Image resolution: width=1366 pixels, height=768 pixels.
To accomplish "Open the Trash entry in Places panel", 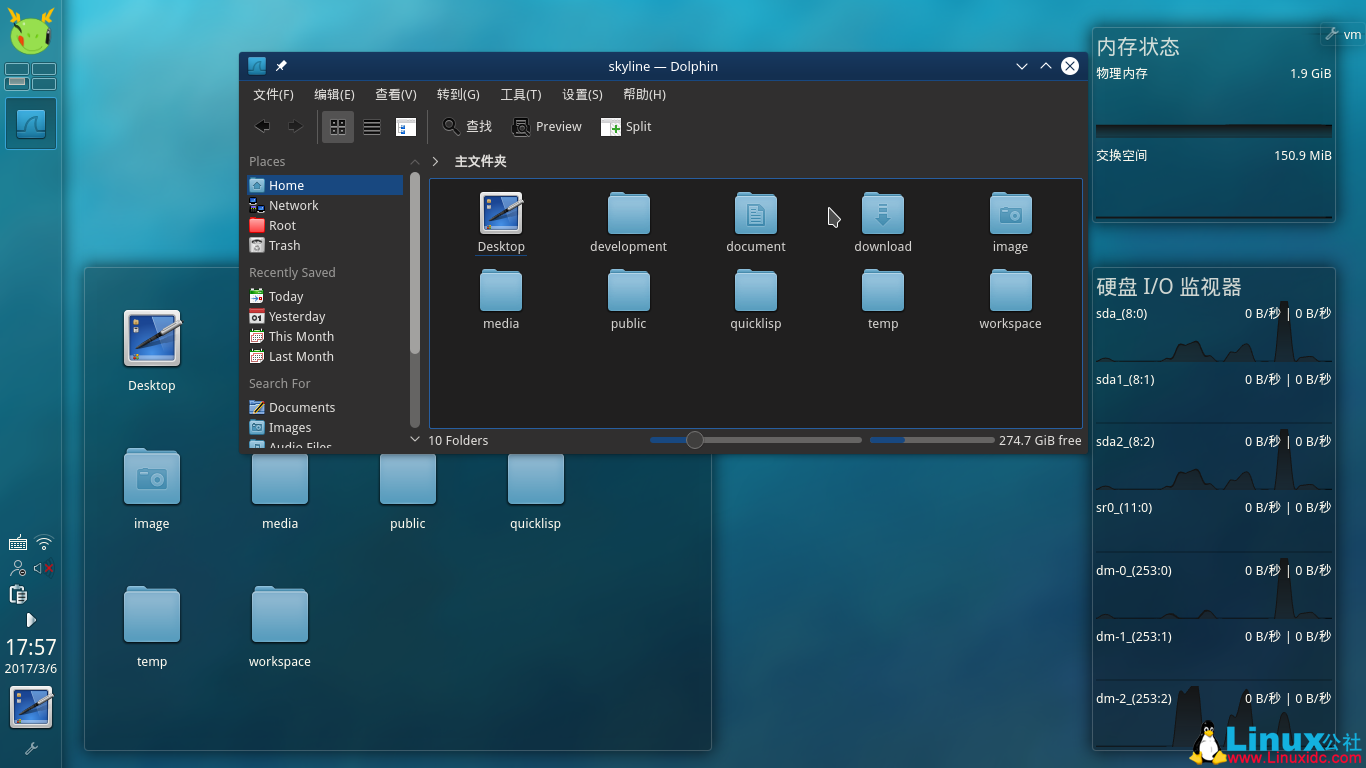I will coord(283,245).
